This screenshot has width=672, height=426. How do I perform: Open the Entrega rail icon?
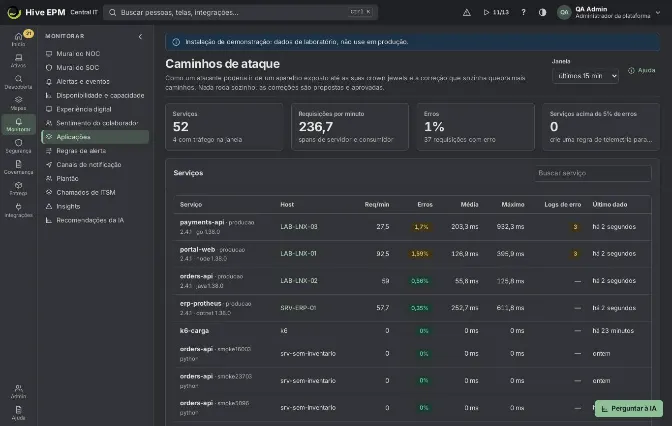[18, 189]
